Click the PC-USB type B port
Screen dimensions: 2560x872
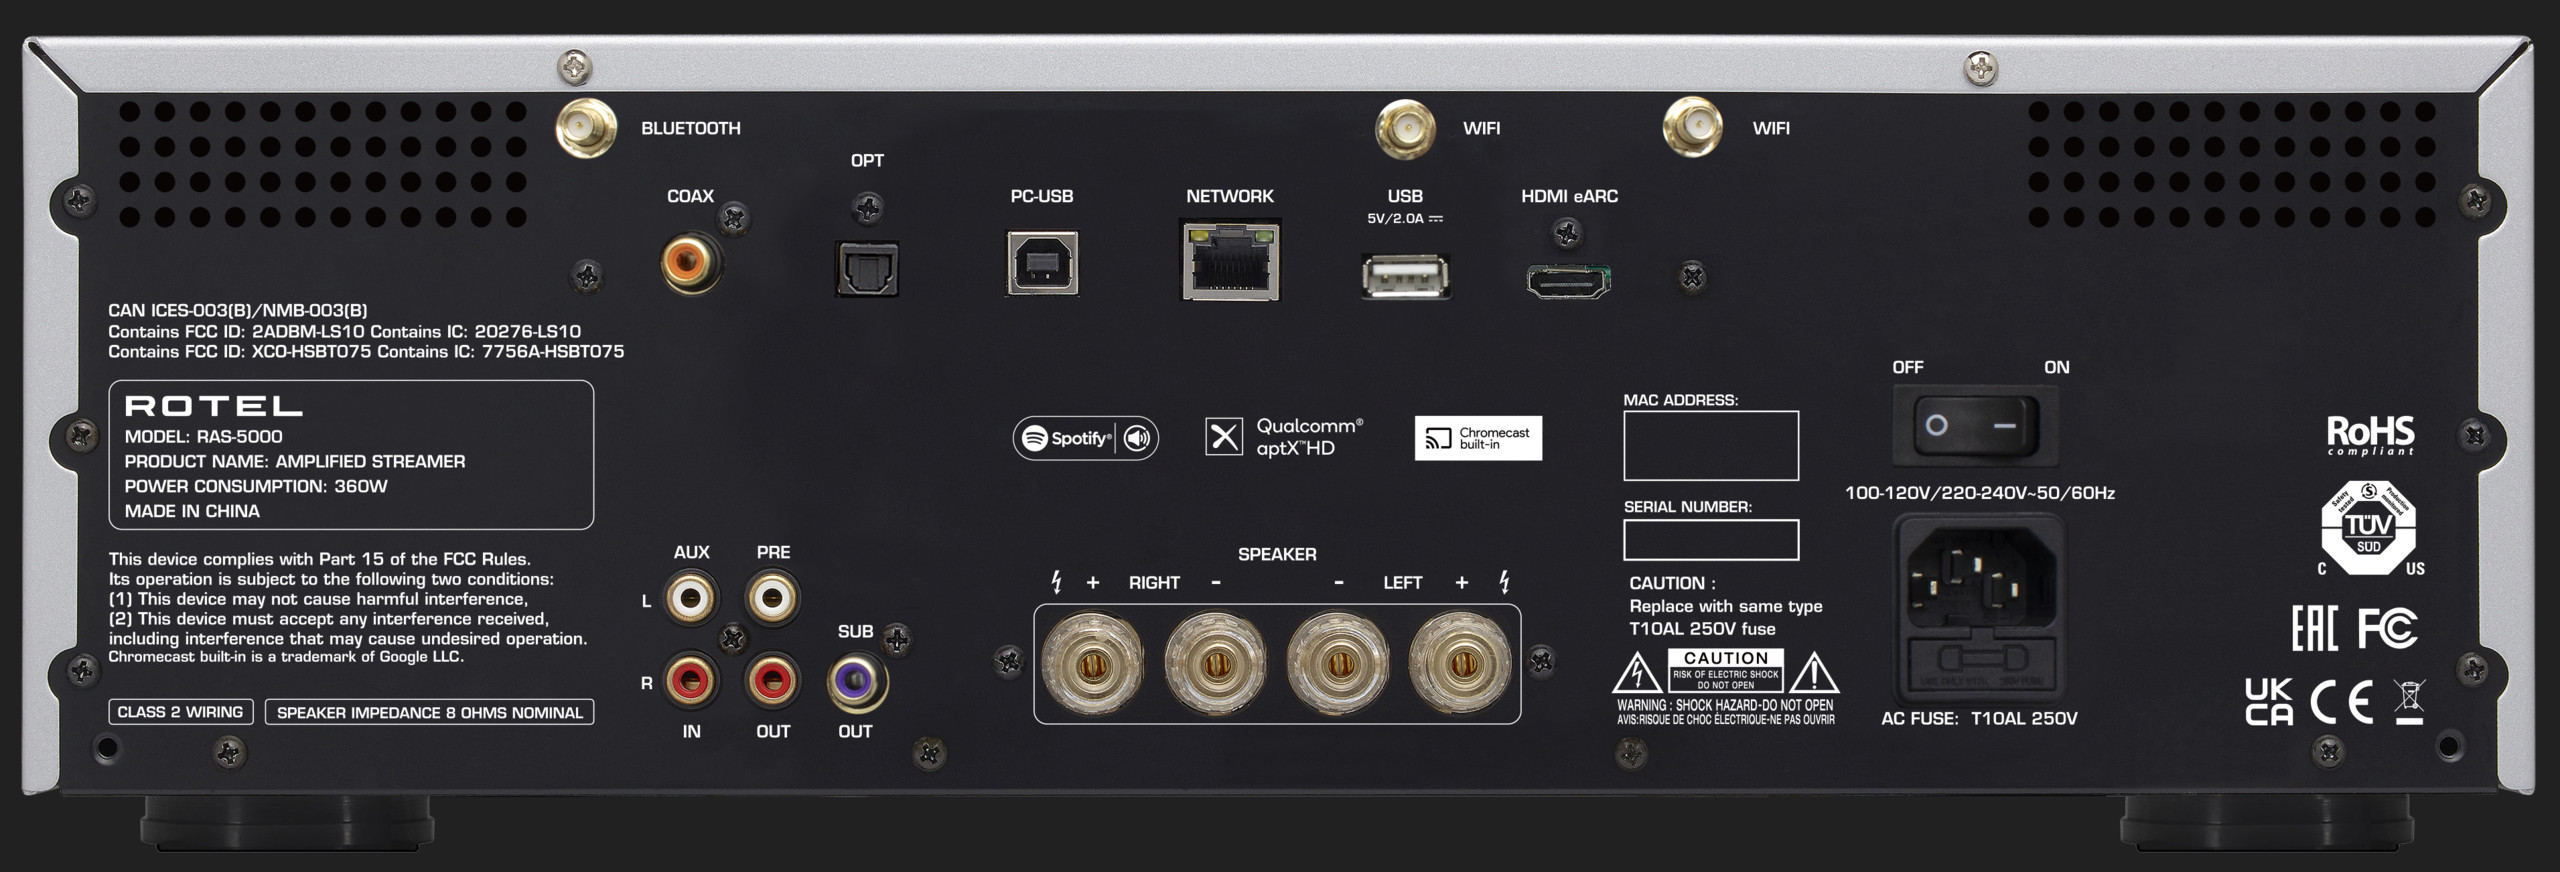pos(1042,264)
